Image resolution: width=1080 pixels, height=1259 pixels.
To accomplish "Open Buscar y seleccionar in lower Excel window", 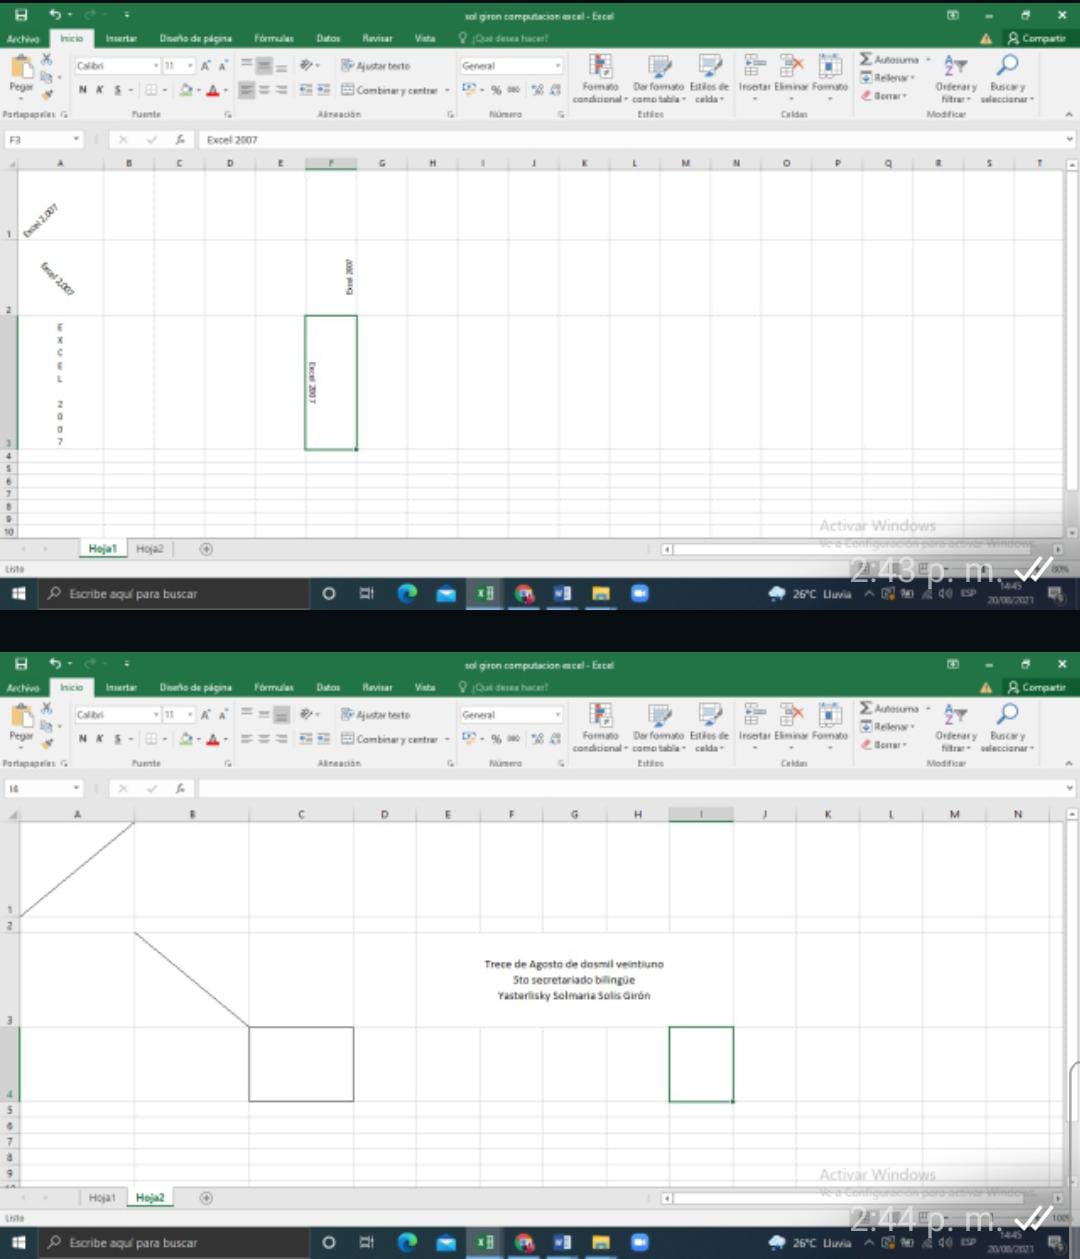I will click(x=1007, y=727).
